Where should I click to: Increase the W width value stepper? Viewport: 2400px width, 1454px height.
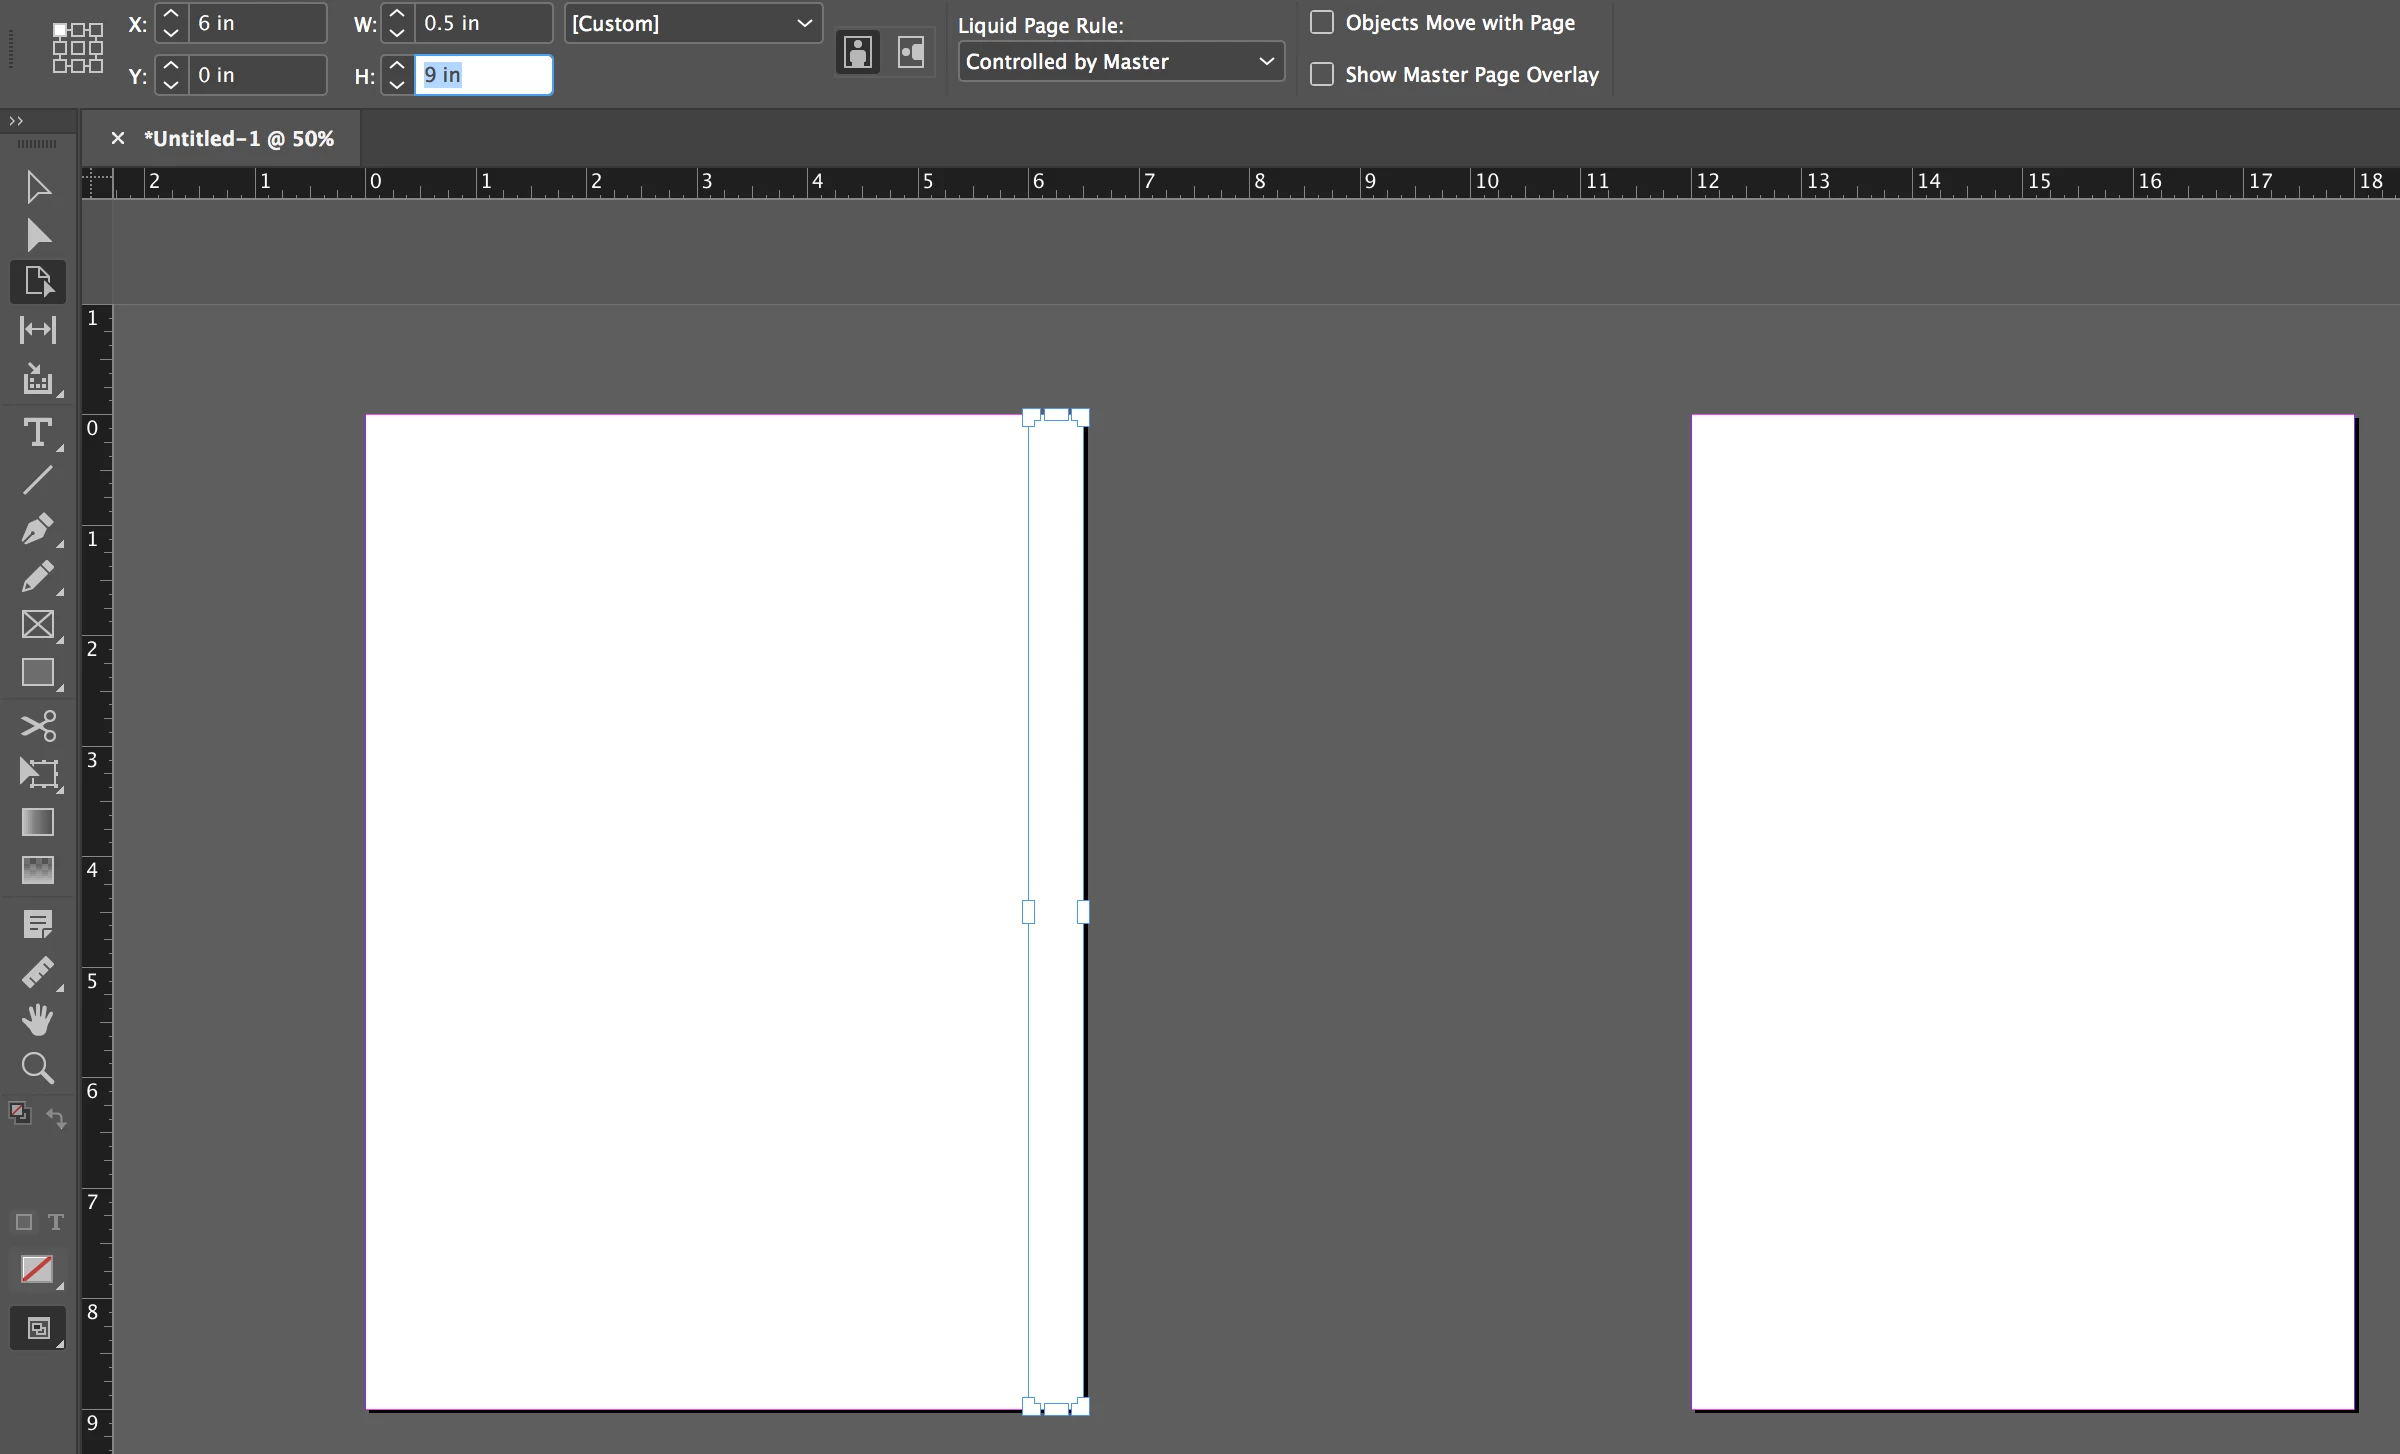pyautogui.click(x=397, y=14)
